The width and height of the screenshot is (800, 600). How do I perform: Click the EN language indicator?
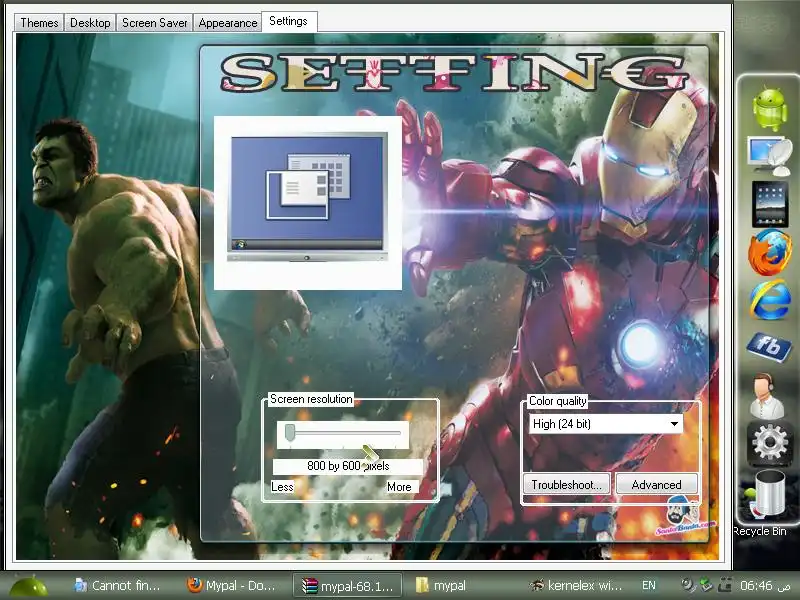coord(648,585)
